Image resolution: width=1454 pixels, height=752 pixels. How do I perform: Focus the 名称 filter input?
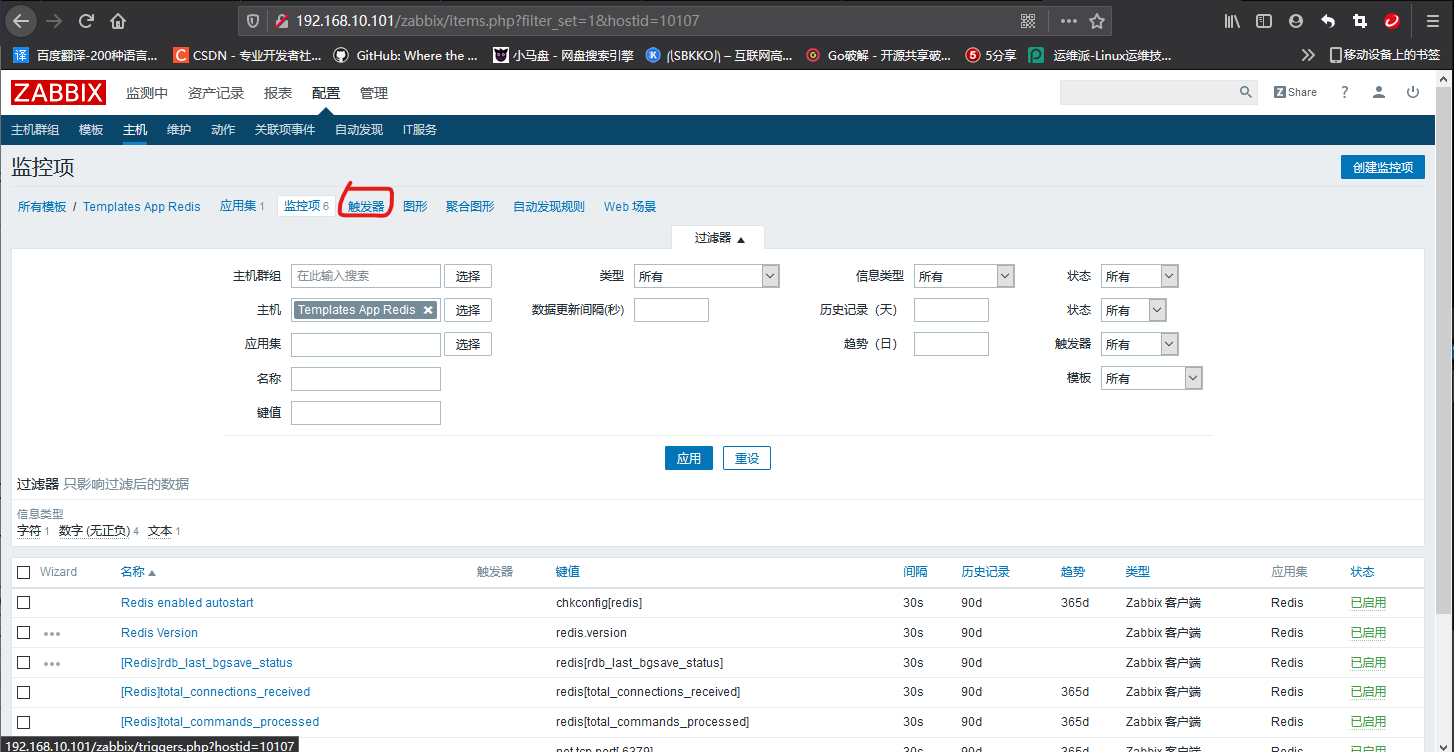click(366, 378)
